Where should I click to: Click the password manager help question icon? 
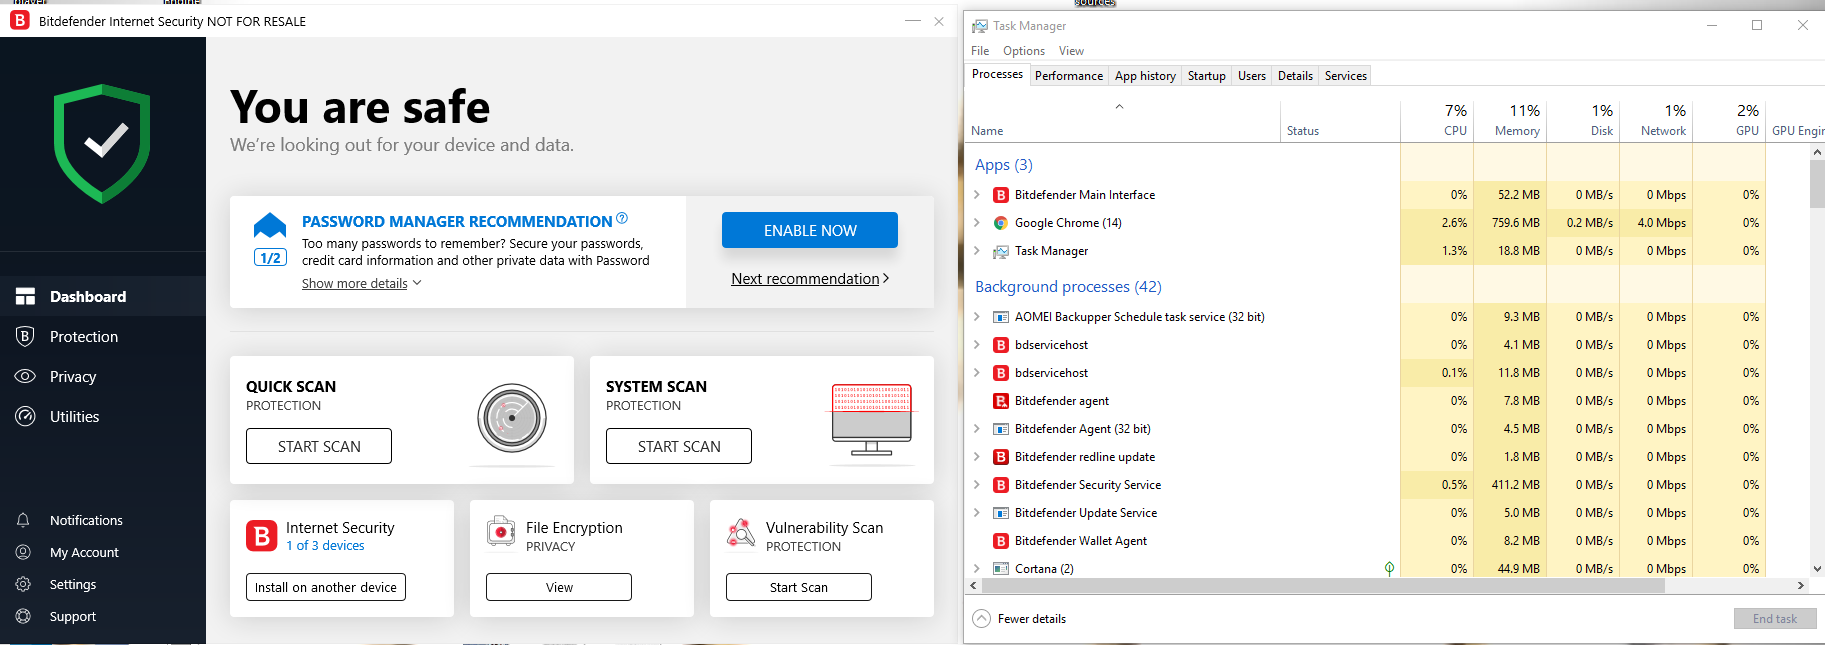622,219
